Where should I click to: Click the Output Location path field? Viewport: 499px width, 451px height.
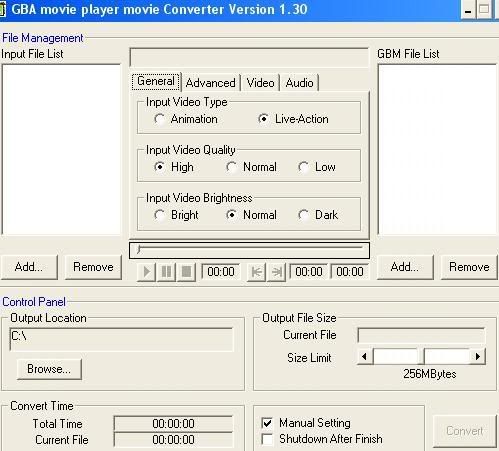click(x=122, y=339)
